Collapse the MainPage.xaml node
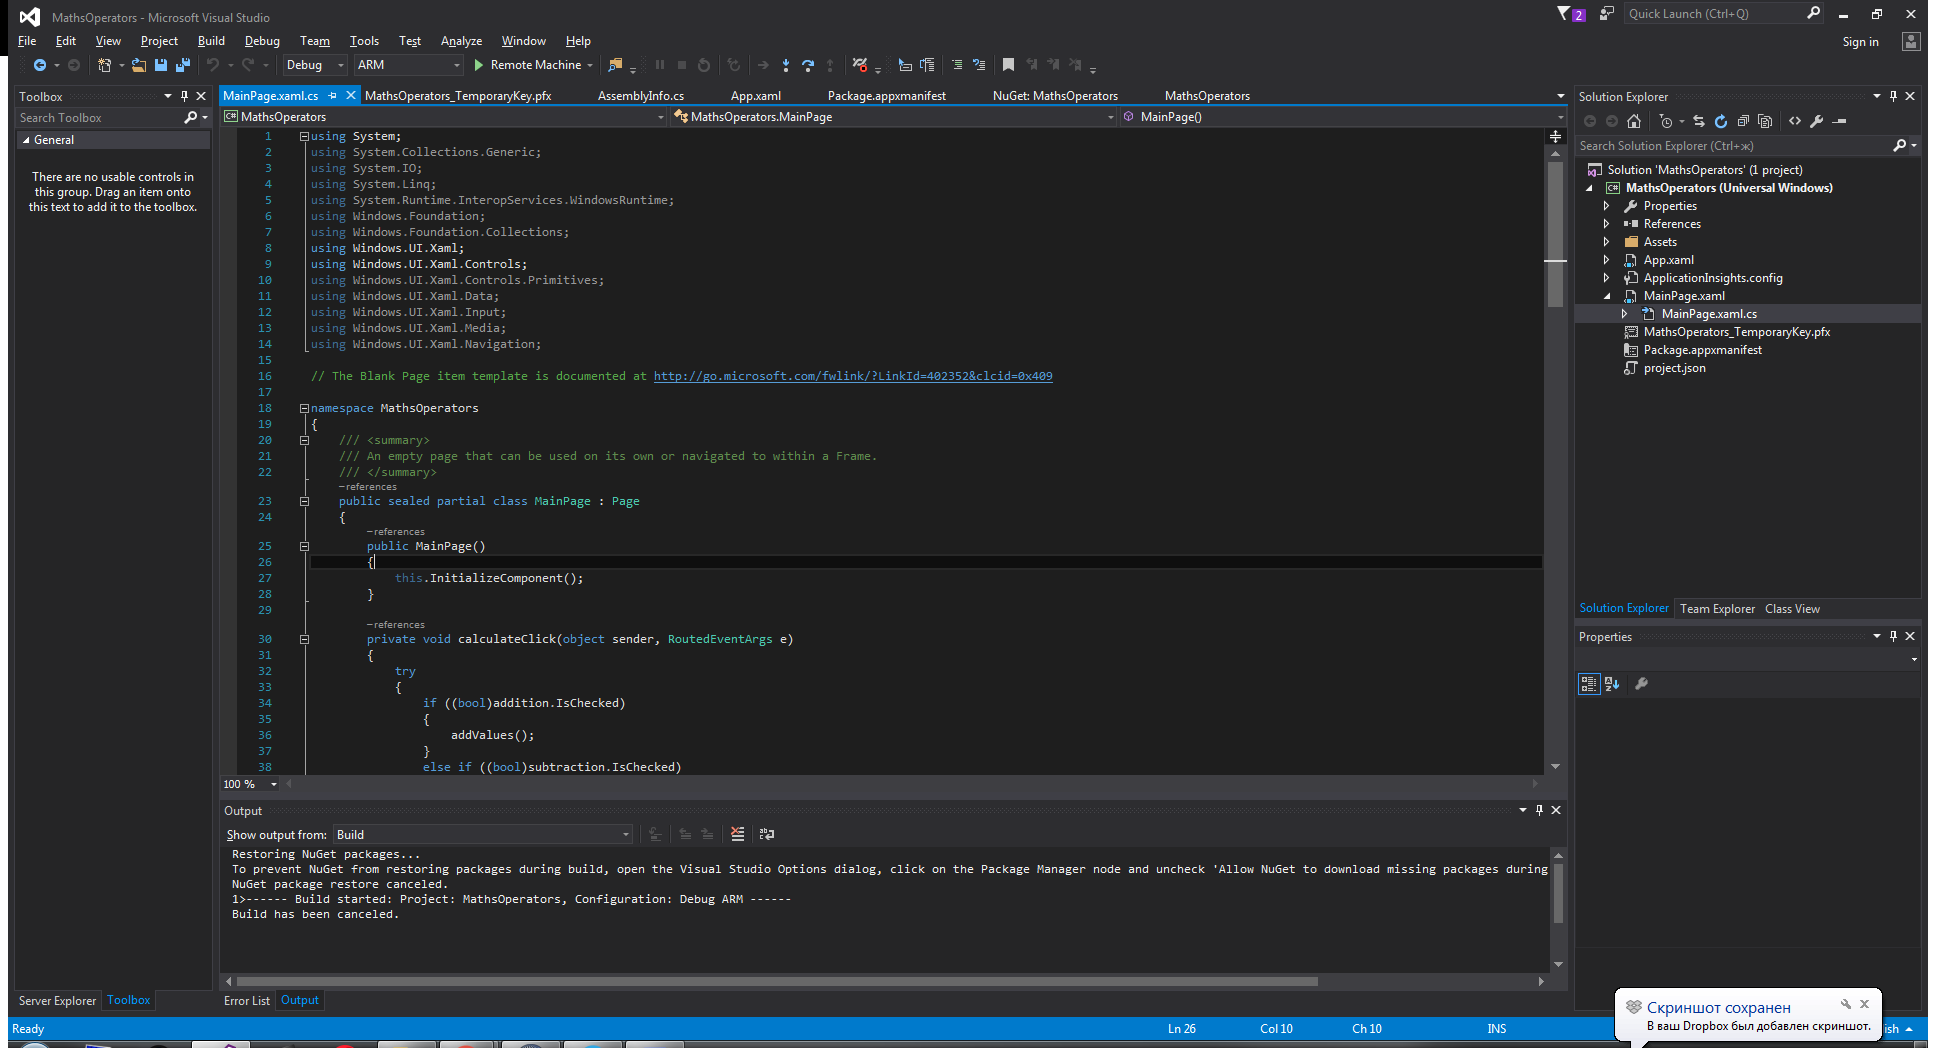Image resolution: width=1936 pixels, height=1048 pixels. click(x=1607, y=296)
